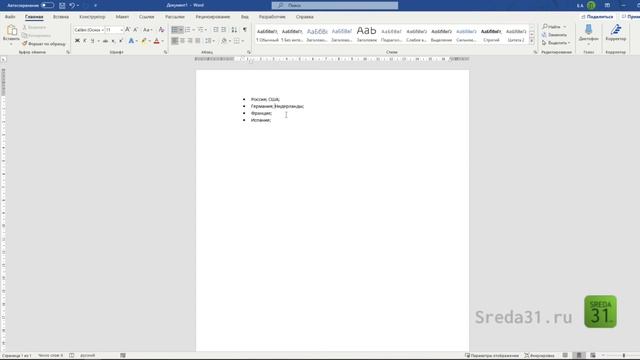Click the Decrease Indent icon
Viewport: 640px width, 360px height.
click(216, 30)
